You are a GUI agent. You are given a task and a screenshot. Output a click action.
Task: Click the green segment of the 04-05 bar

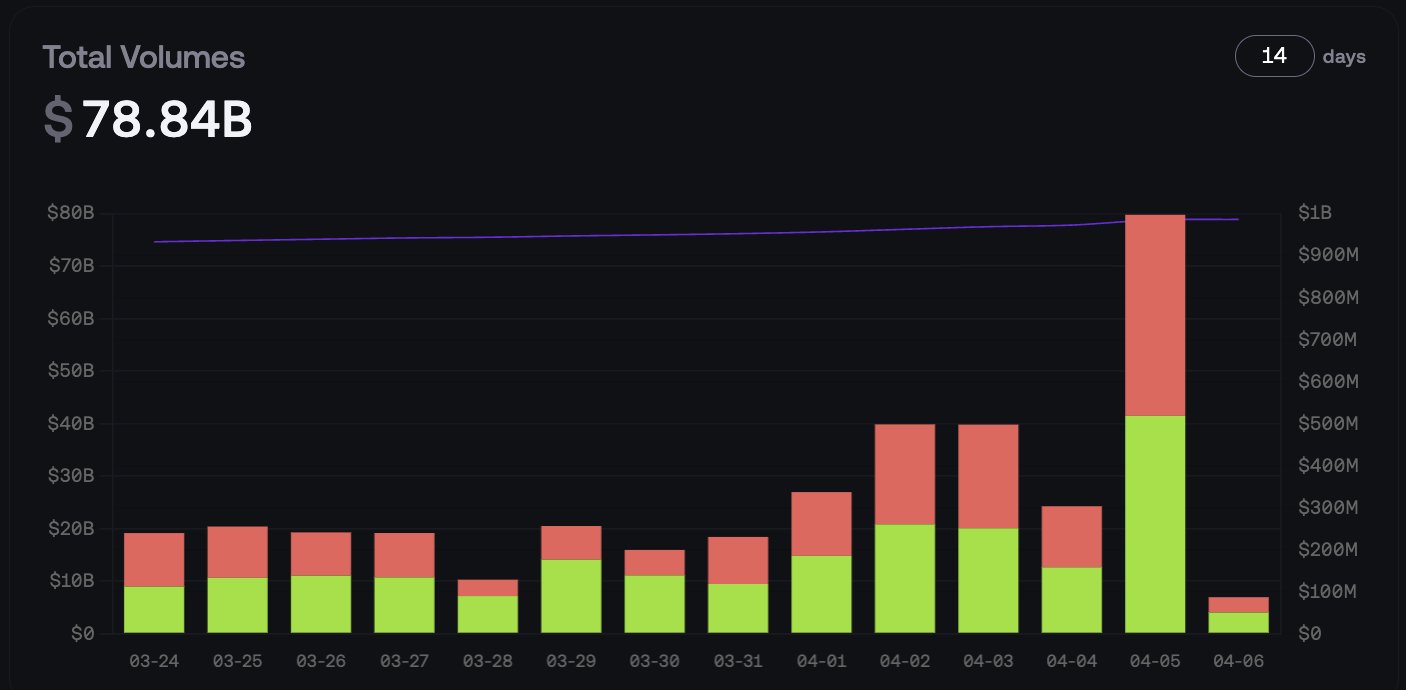coord(1155,524)
